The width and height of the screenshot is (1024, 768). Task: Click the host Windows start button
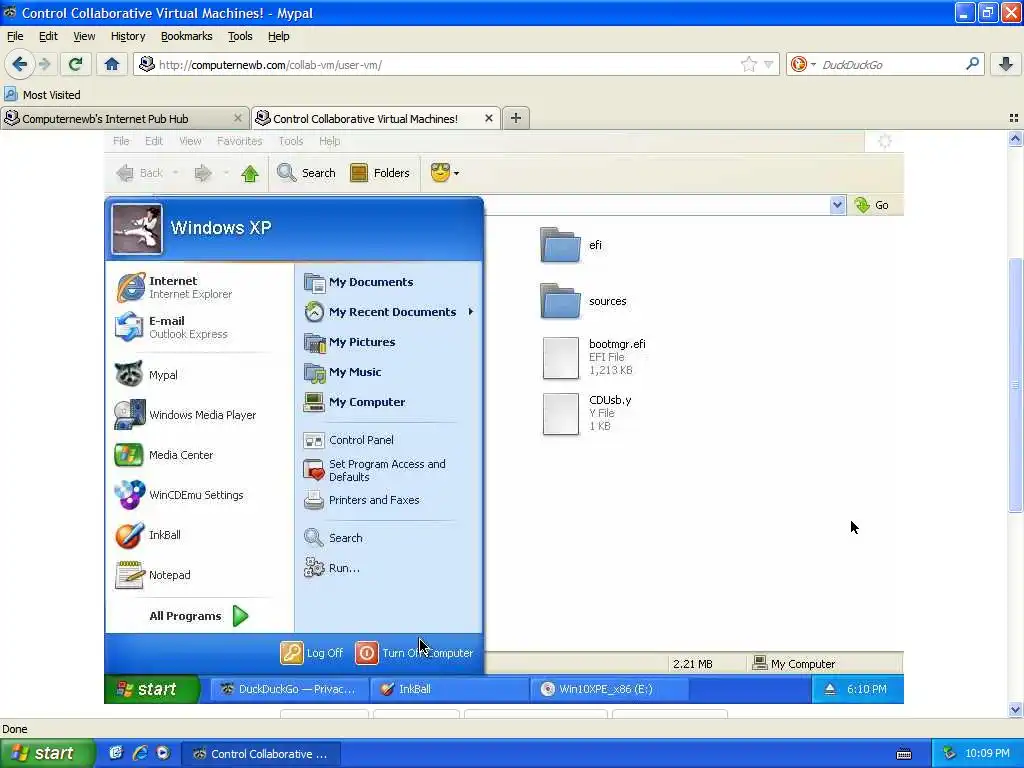tap(47, 753)
